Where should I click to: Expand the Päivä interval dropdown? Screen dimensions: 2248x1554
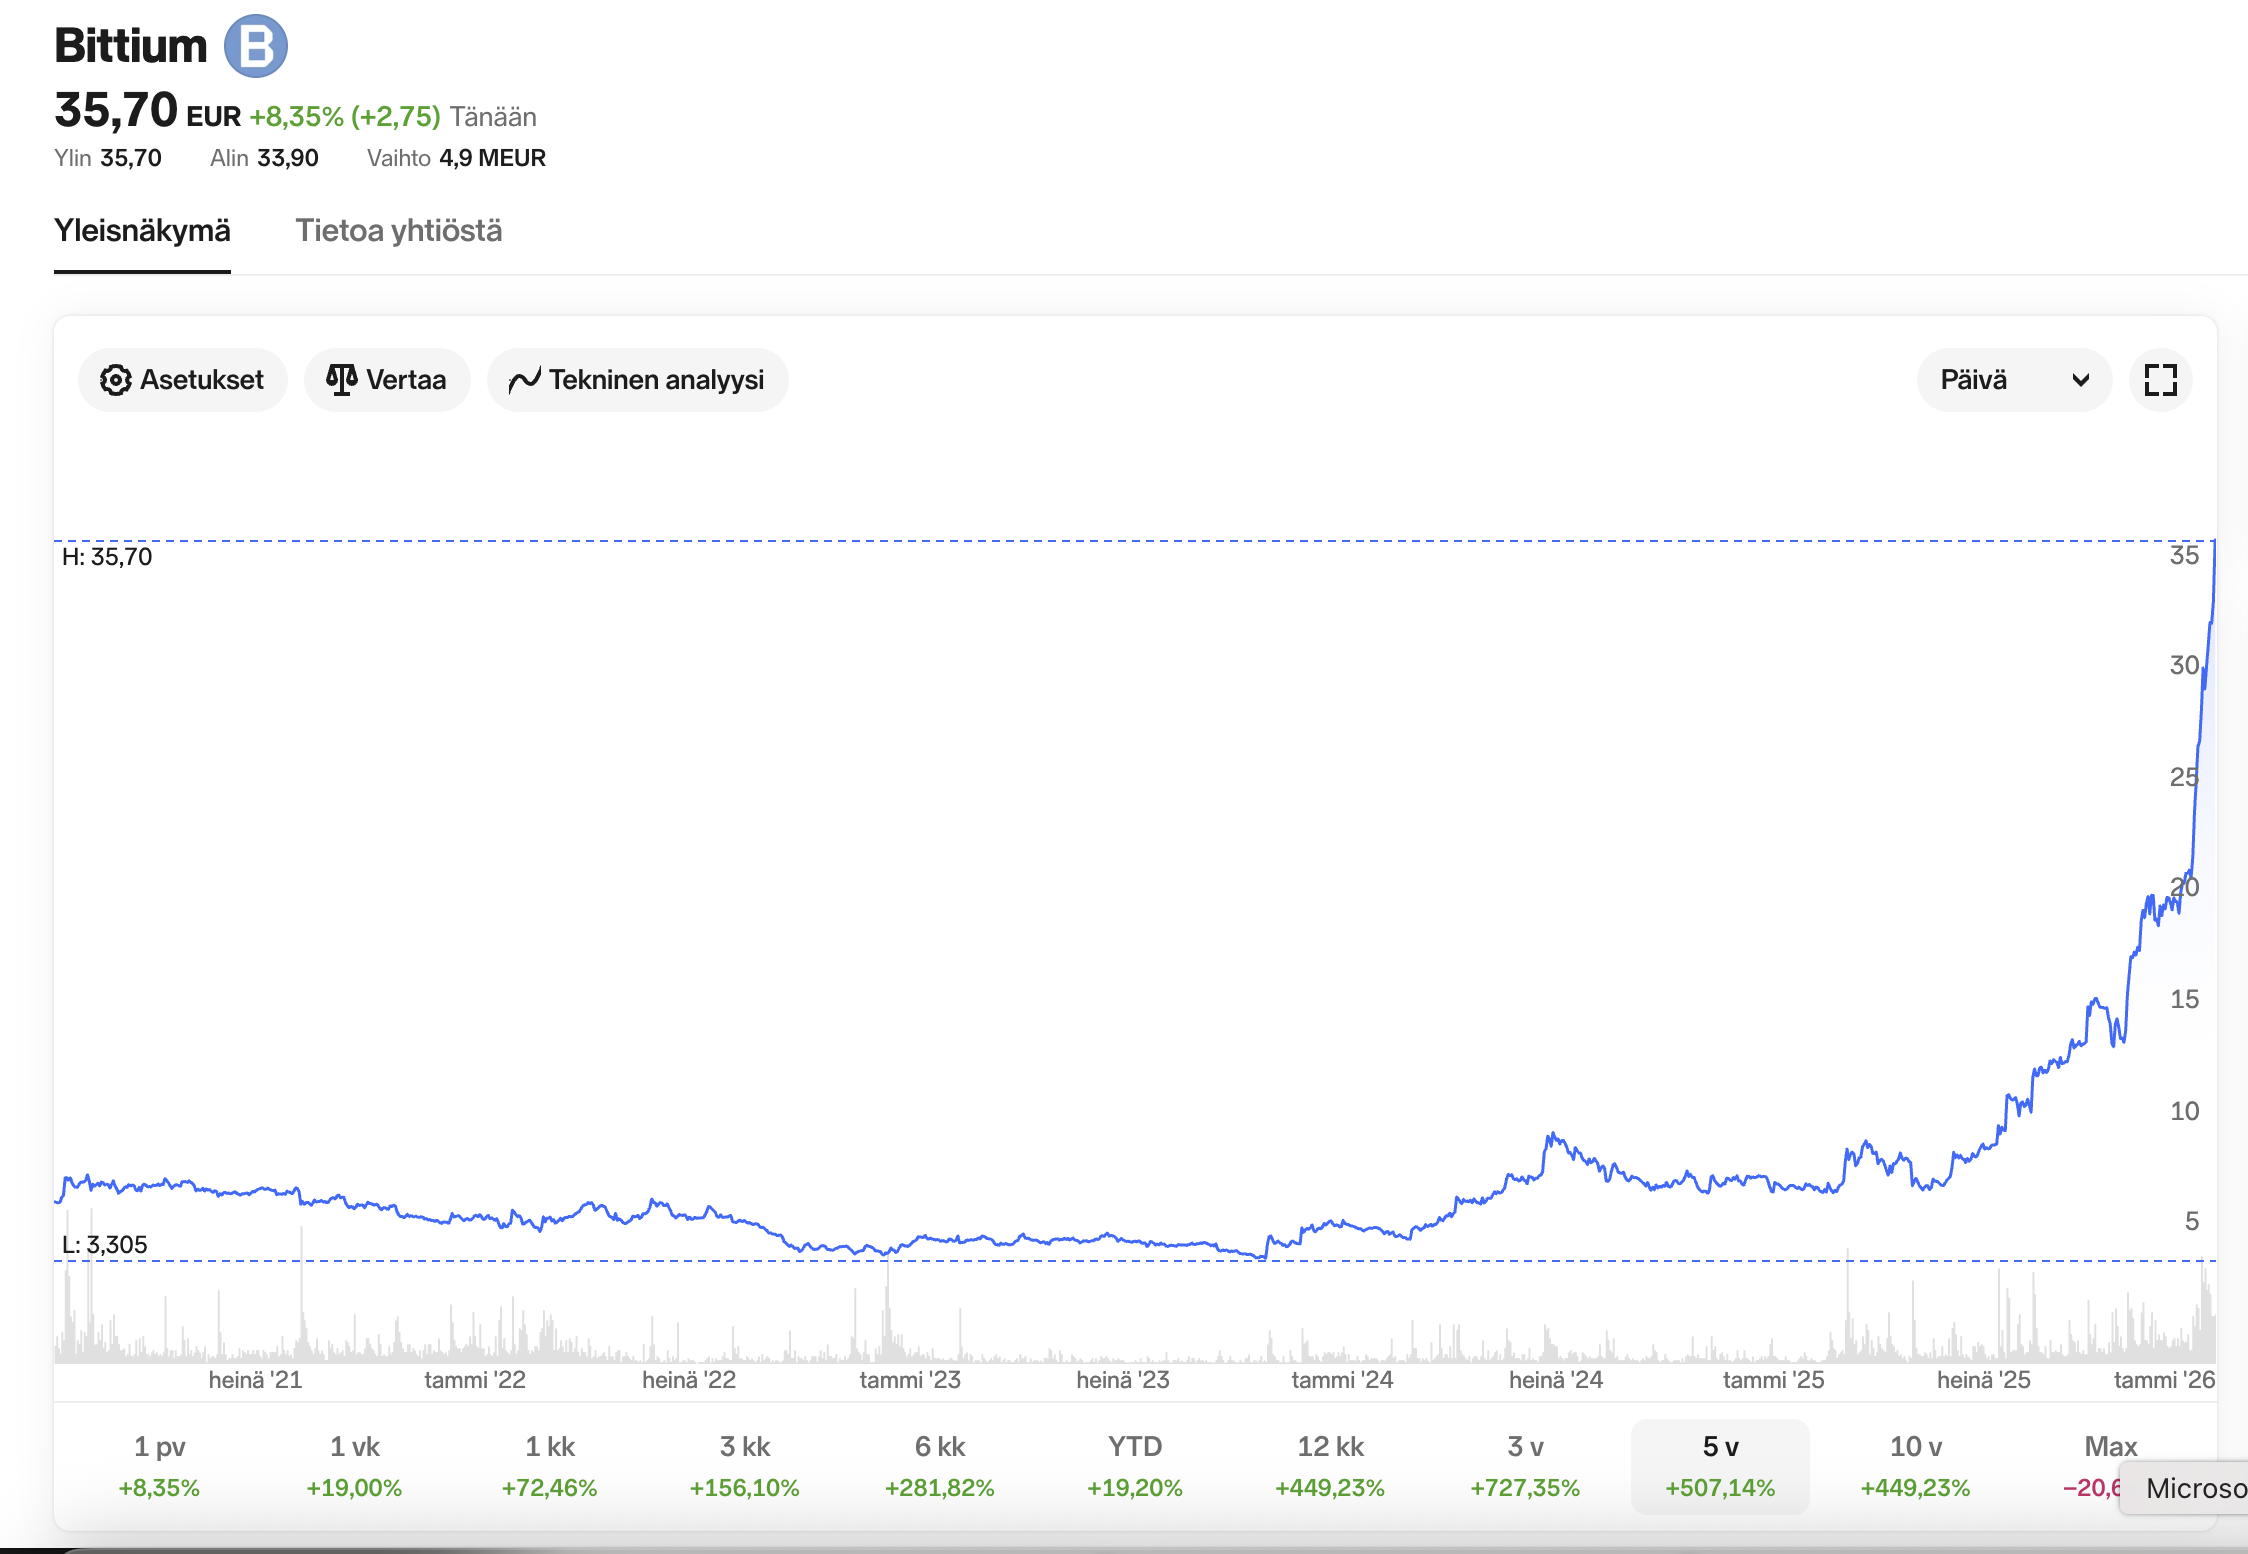(2012, 380)
